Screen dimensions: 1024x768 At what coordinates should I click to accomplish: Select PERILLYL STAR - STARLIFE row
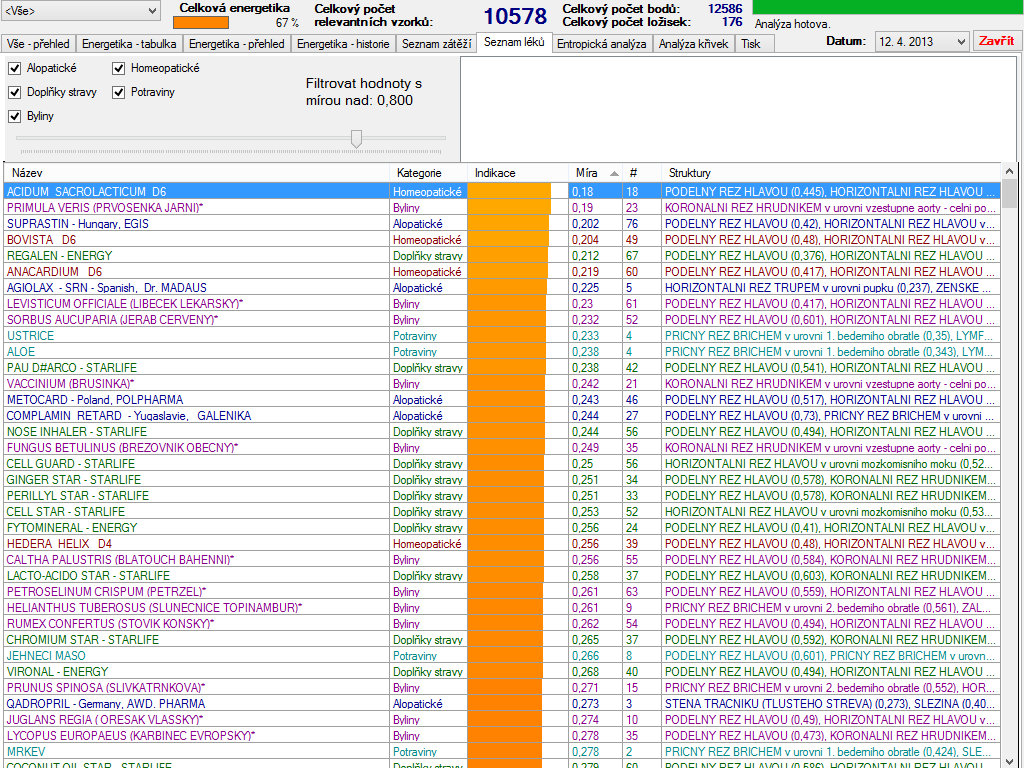502,496
